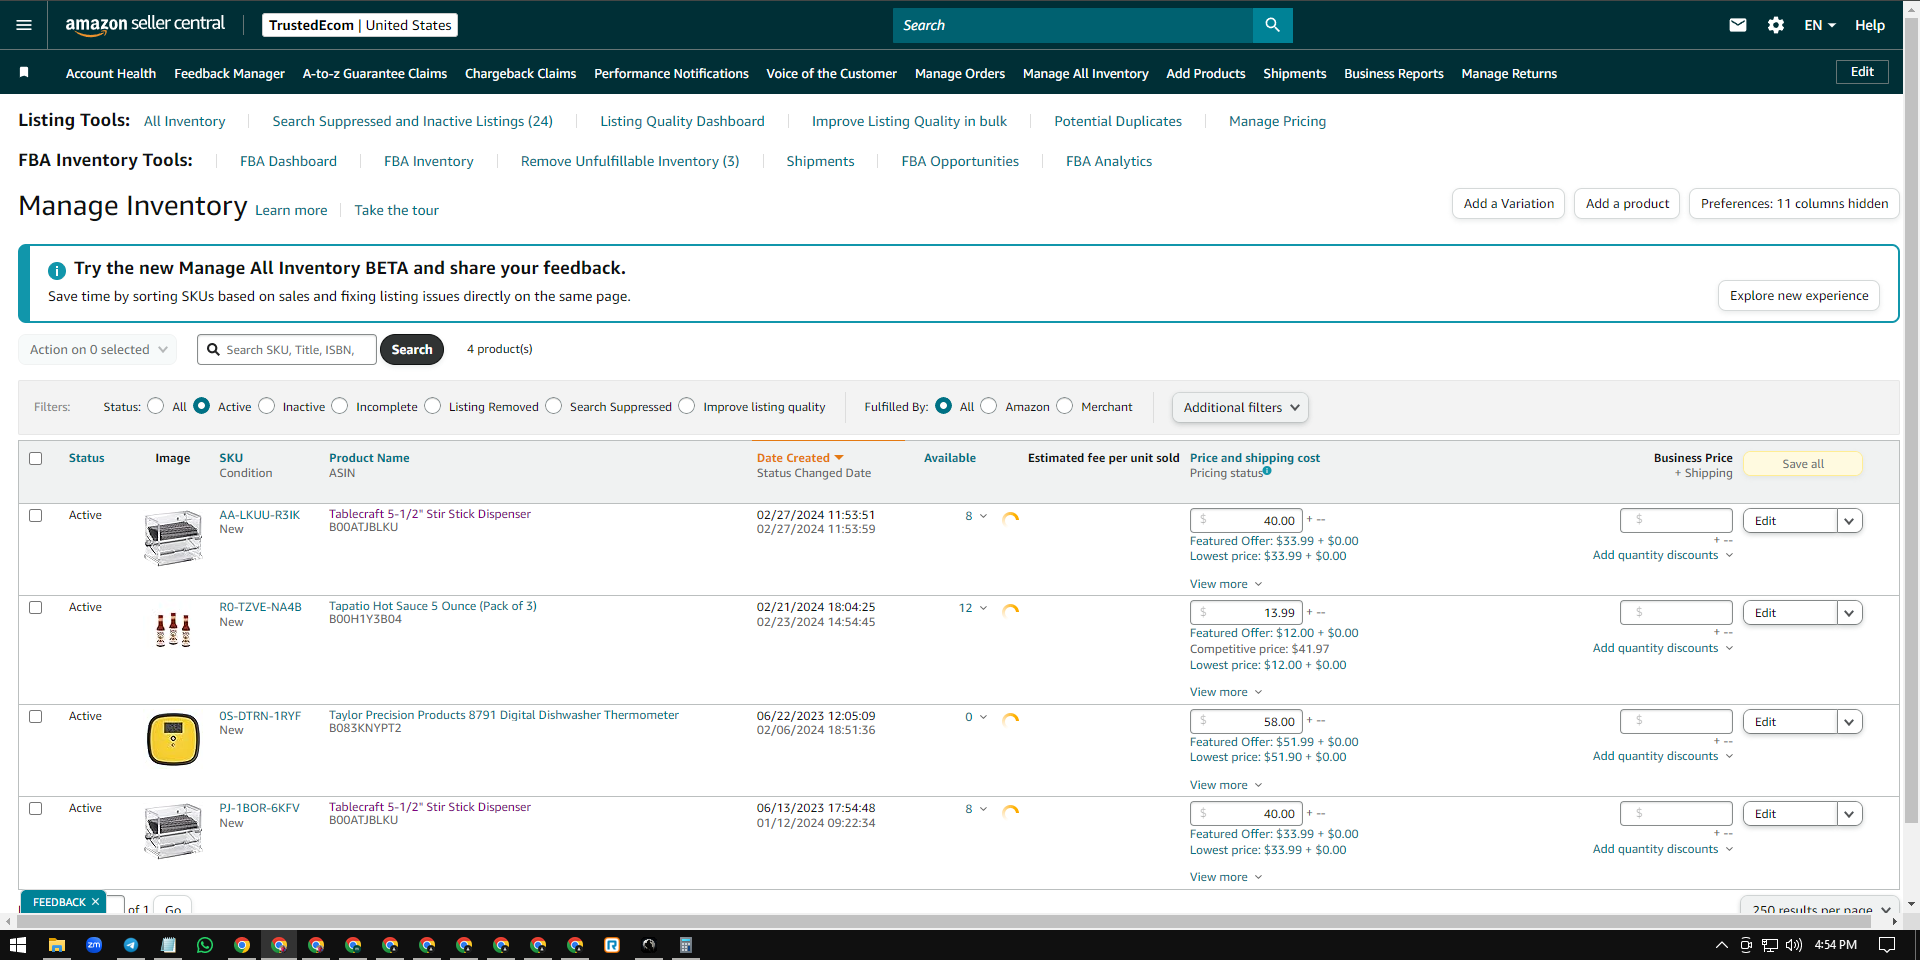Image resolution: width=1920 pixels, height=960 pixels.
Task: Click the search magnifier button in header
Action: coord(1272,25)
